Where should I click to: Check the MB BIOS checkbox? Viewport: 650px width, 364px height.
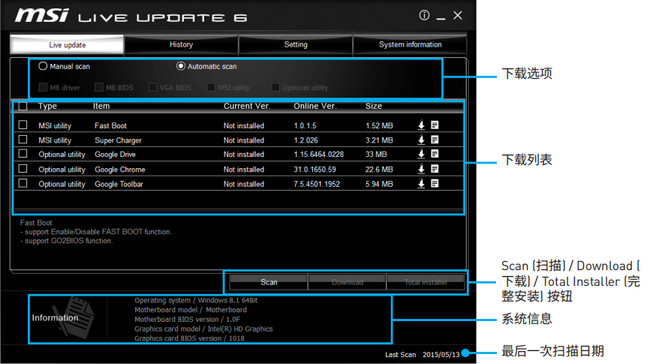[x=99, y=87]
